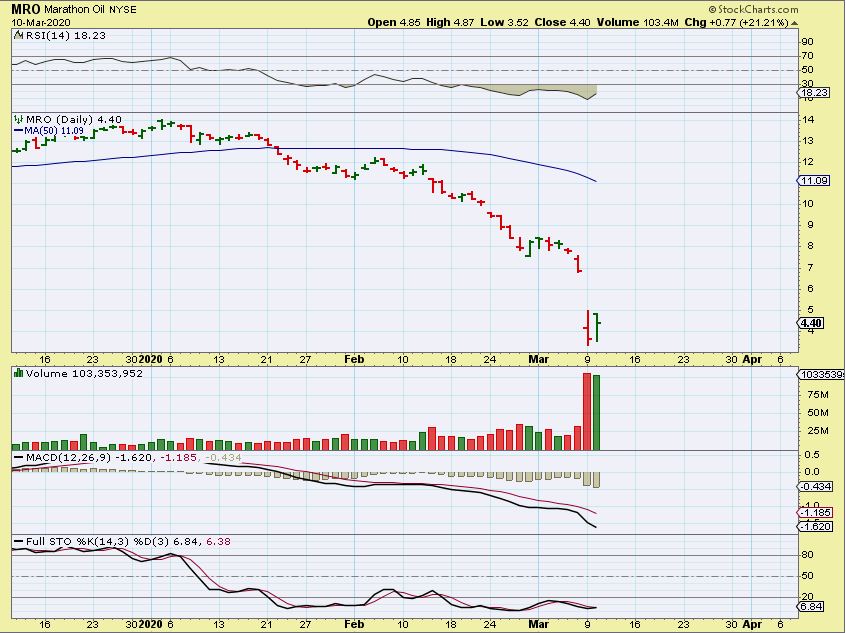
Task: Click the 14 label on the price axis
Action: 808,120
